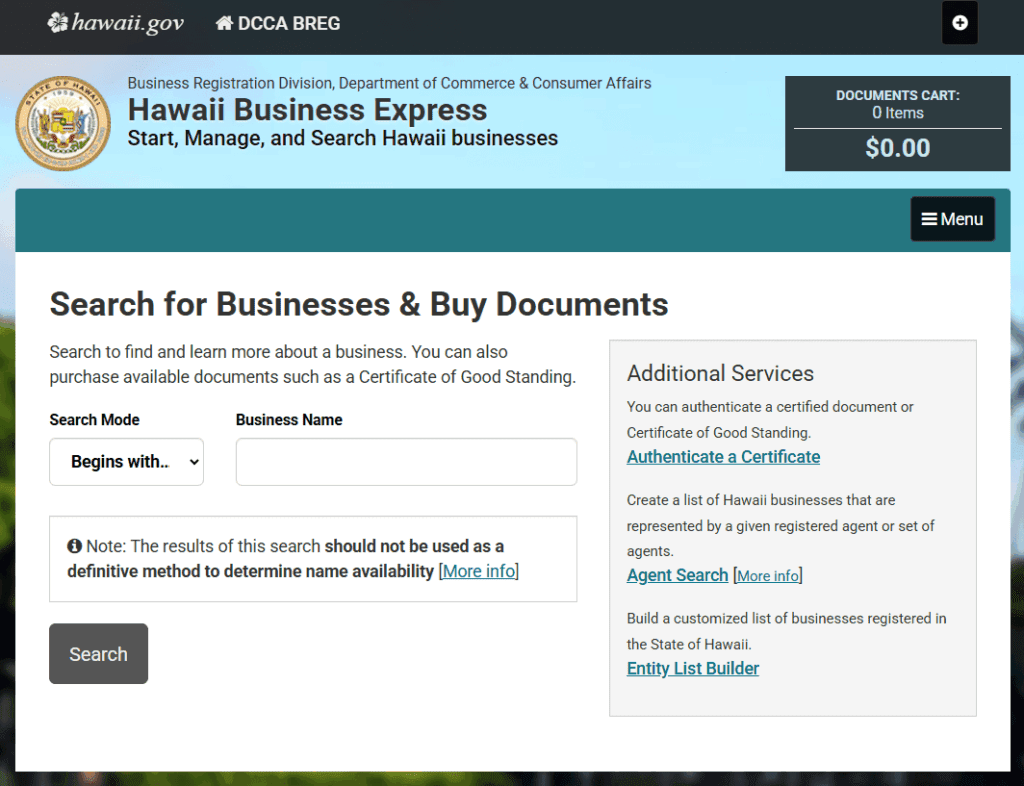Click the State of Hawaii seal emblem
Viewport: 1024px width, 786px height.
[63, 122]
